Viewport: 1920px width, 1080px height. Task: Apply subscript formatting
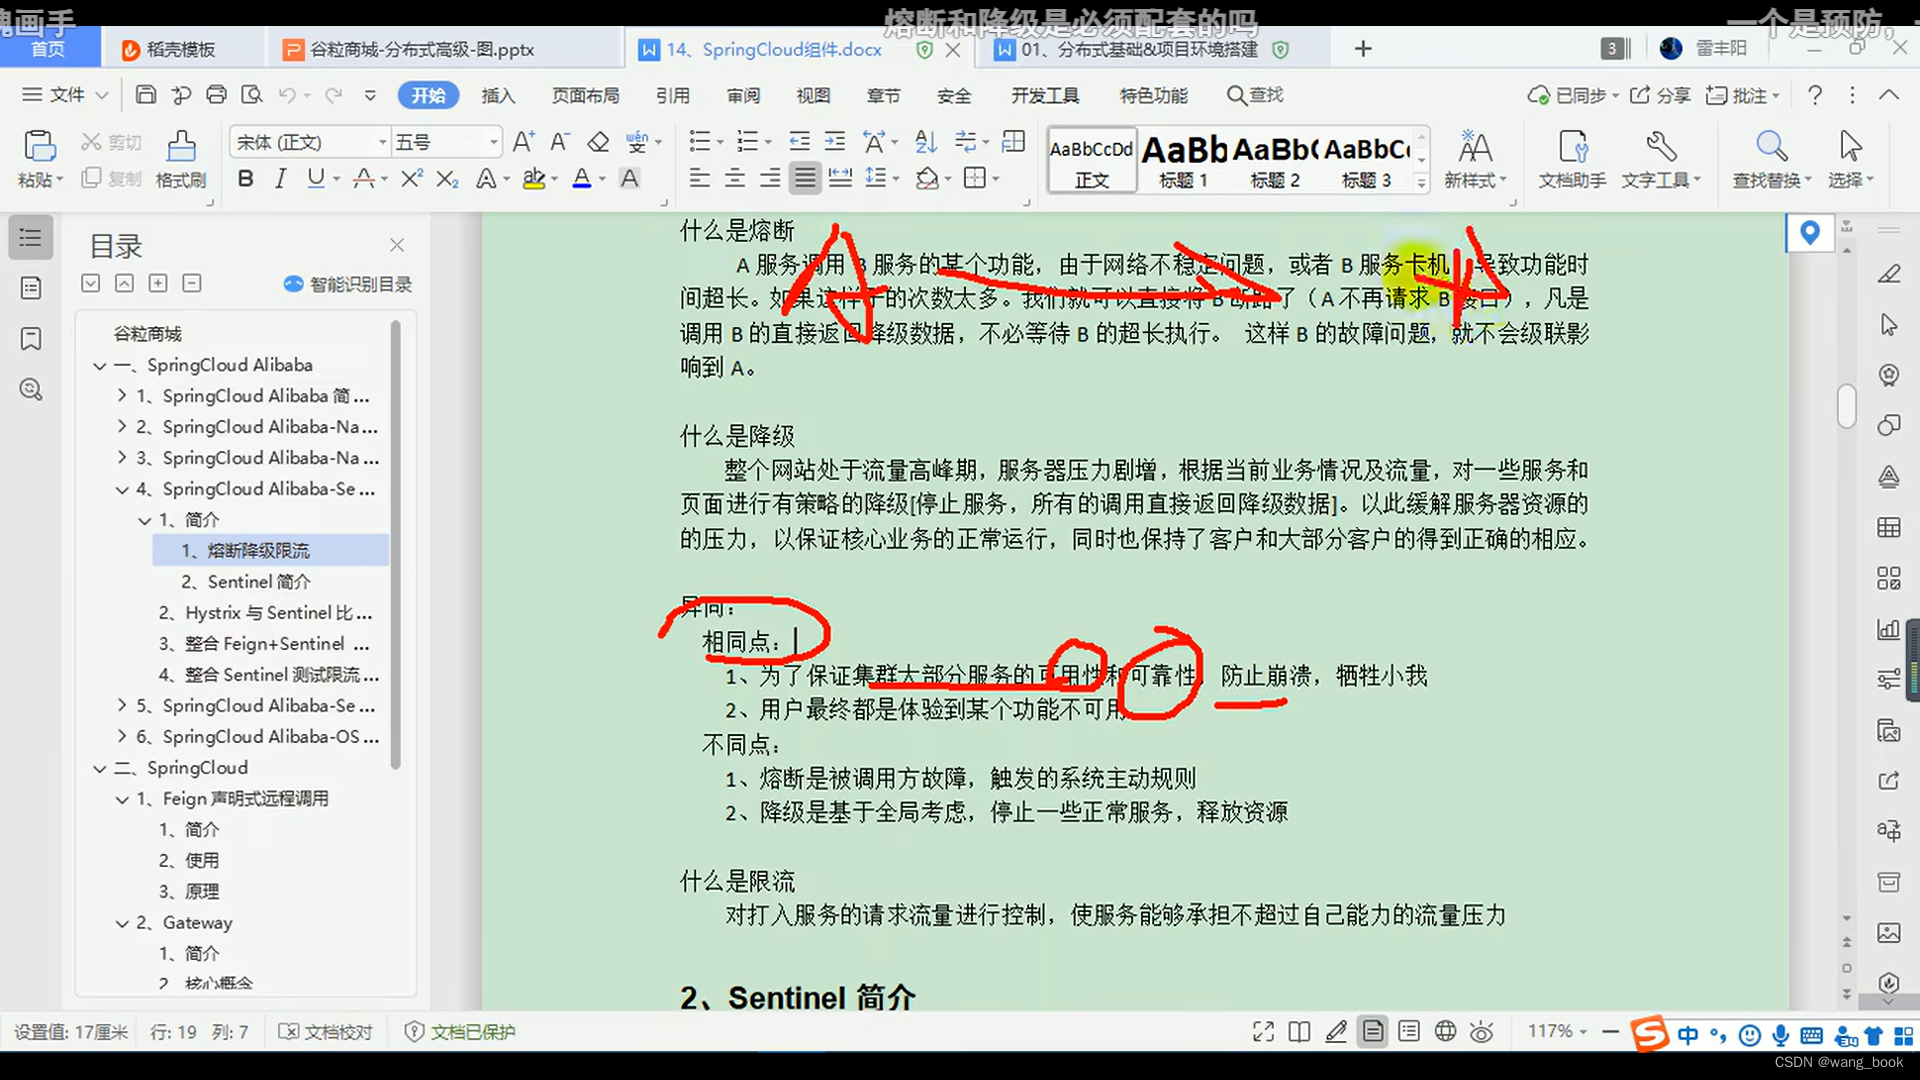pos(447,179)
